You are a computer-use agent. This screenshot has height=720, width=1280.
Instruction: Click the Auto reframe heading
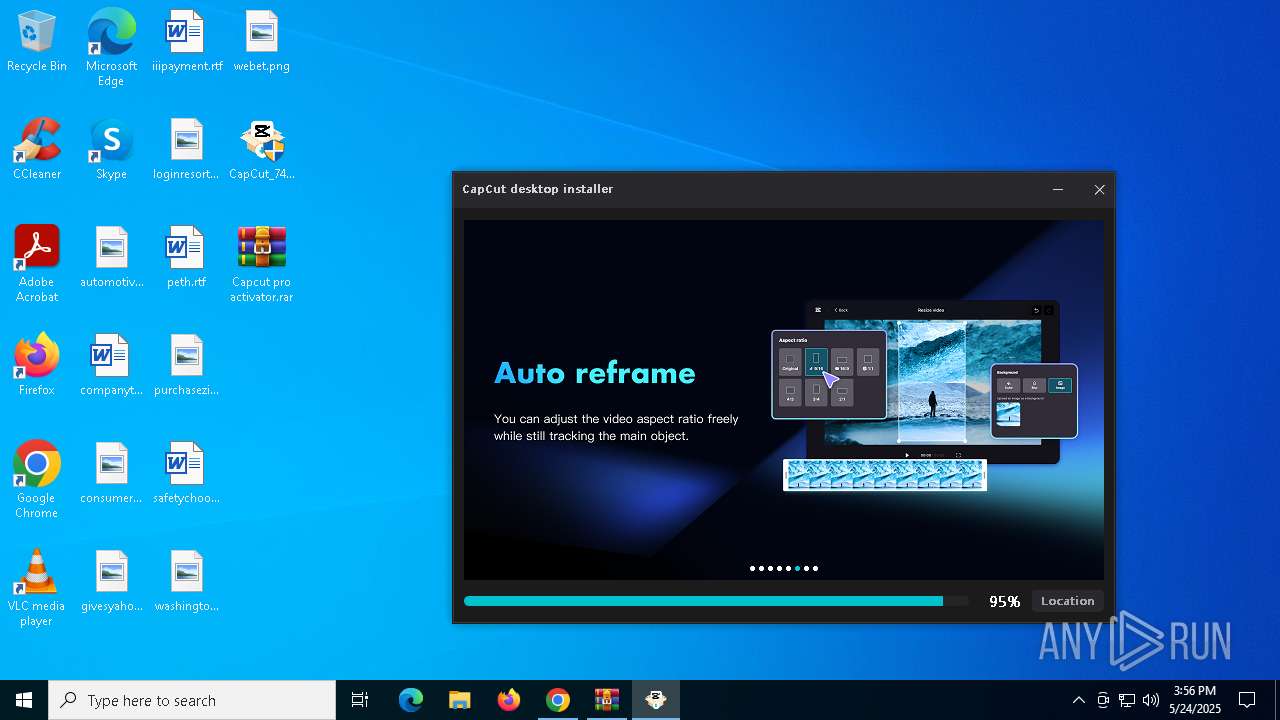pyautogui.click(x=595, y=373)
